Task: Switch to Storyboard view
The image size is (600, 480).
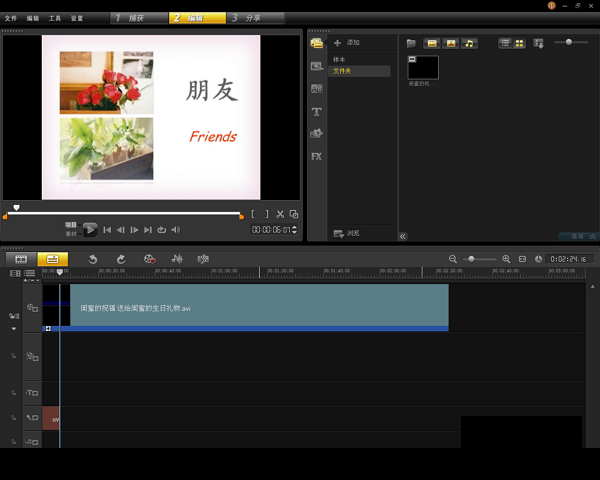Action: (21, 259)
